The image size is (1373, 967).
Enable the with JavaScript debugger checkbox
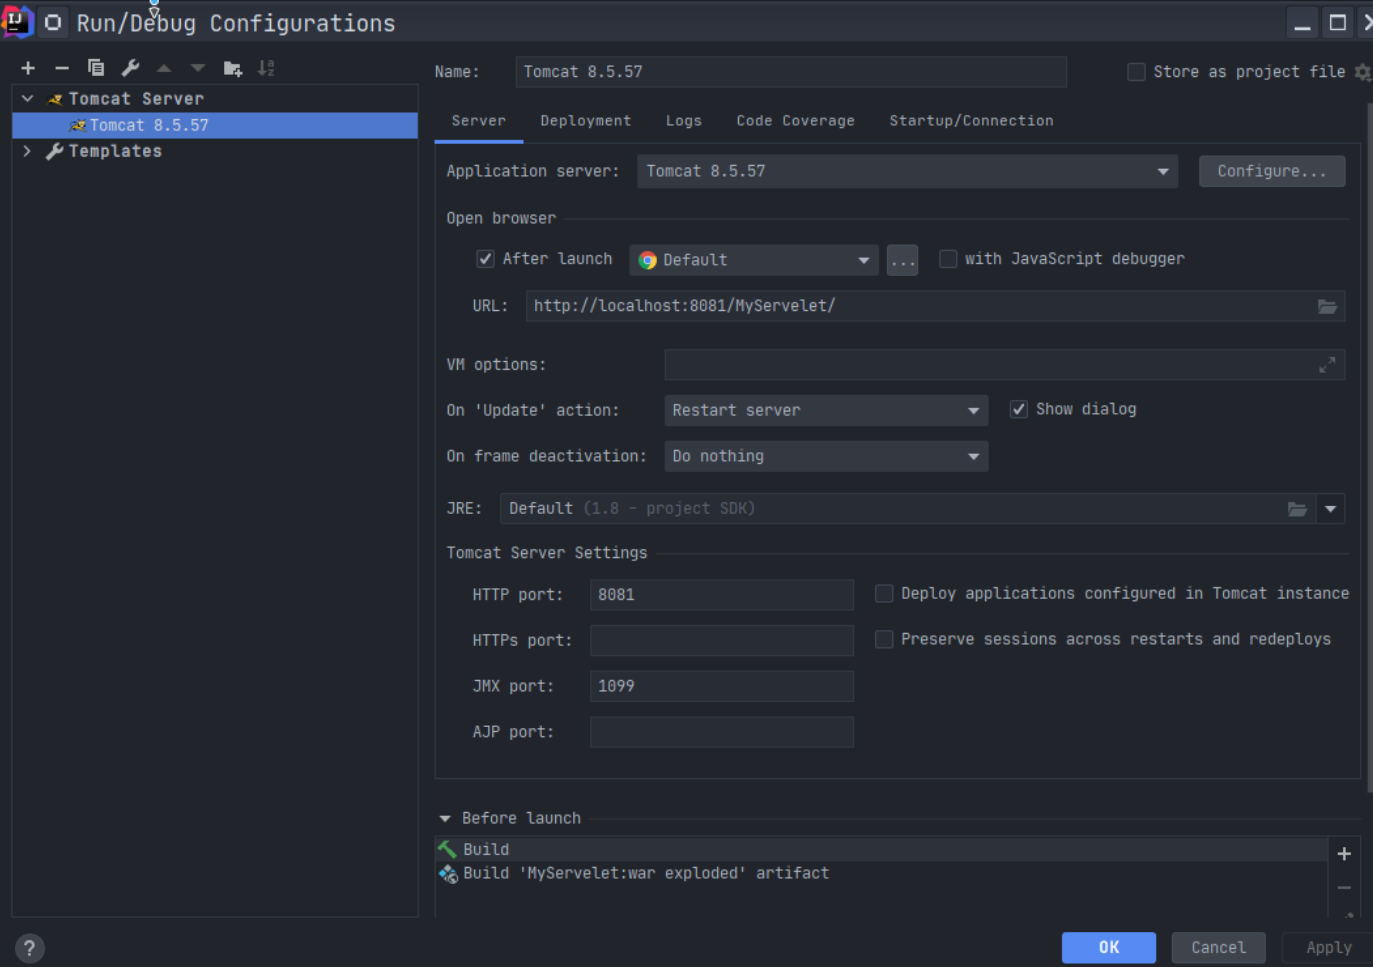click(948, 259)
